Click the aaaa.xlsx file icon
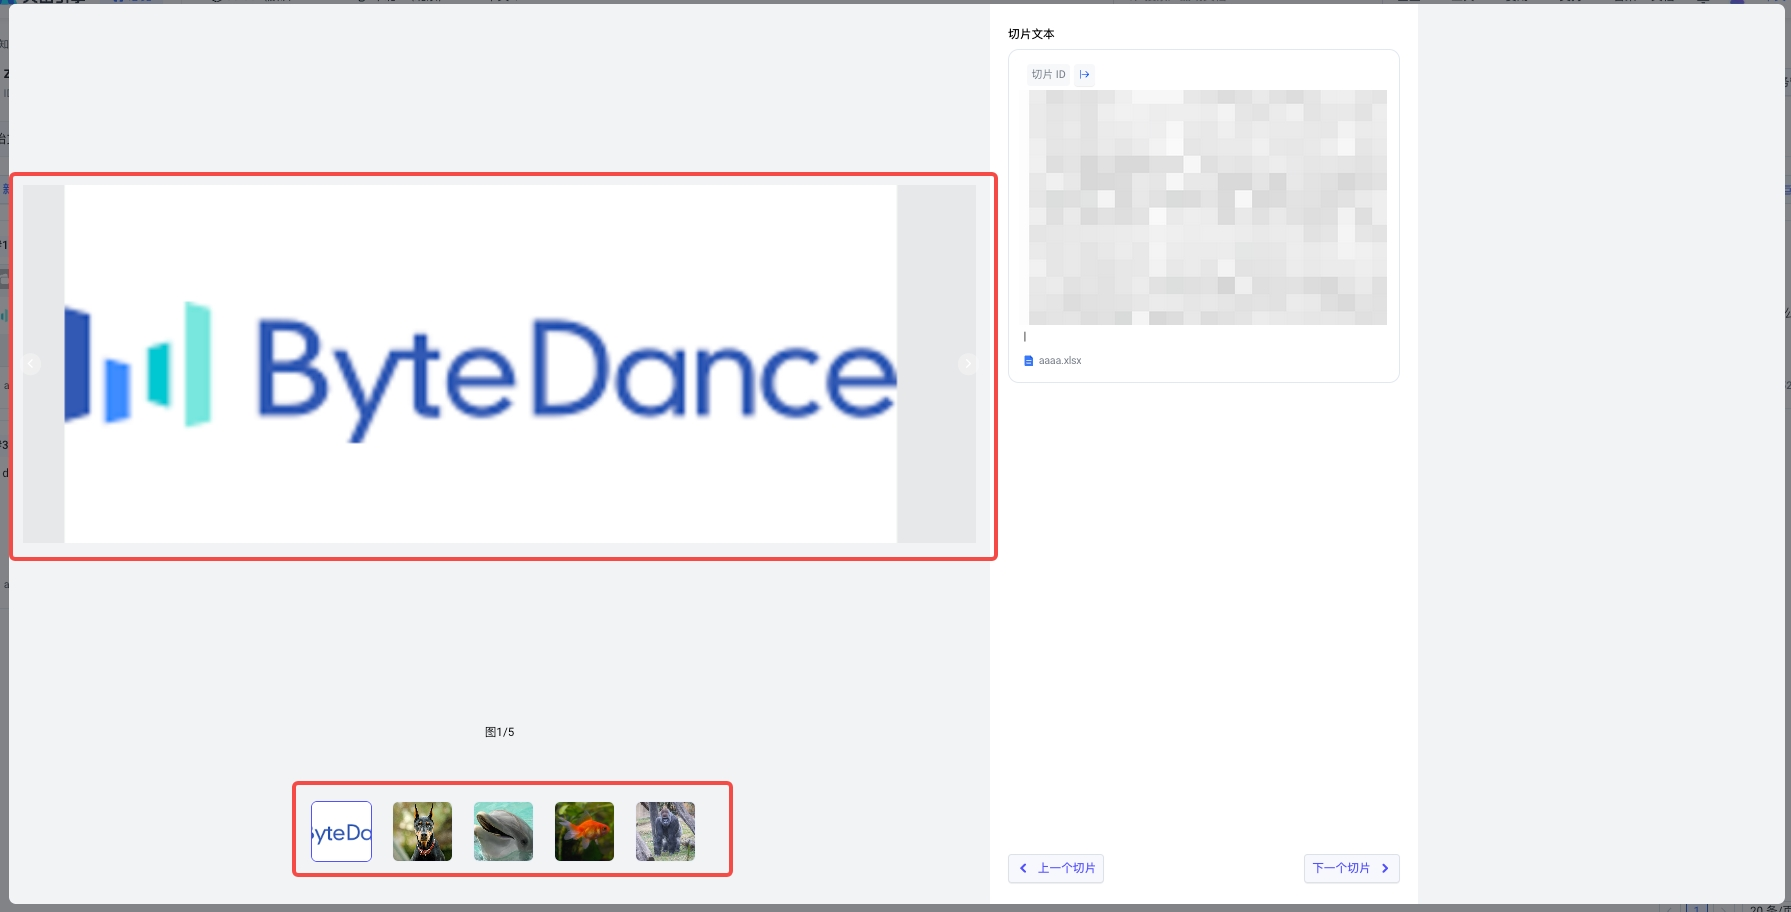1791x912 pixels. [x=1029, y=361]
